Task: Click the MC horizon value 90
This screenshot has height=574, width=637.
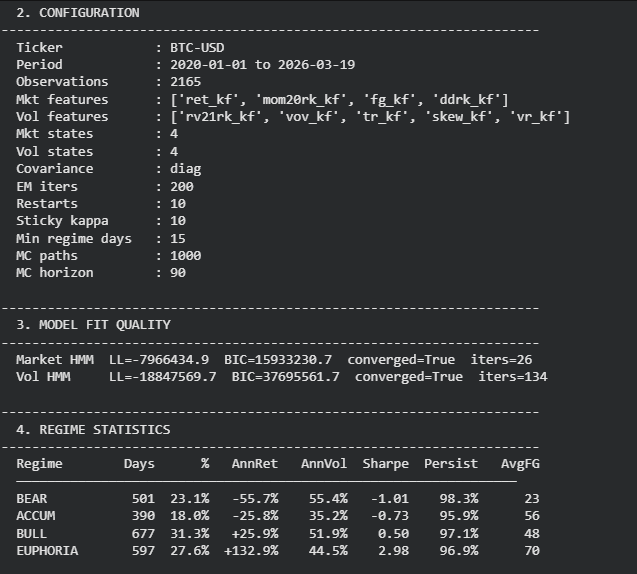Action: [178, 273]
